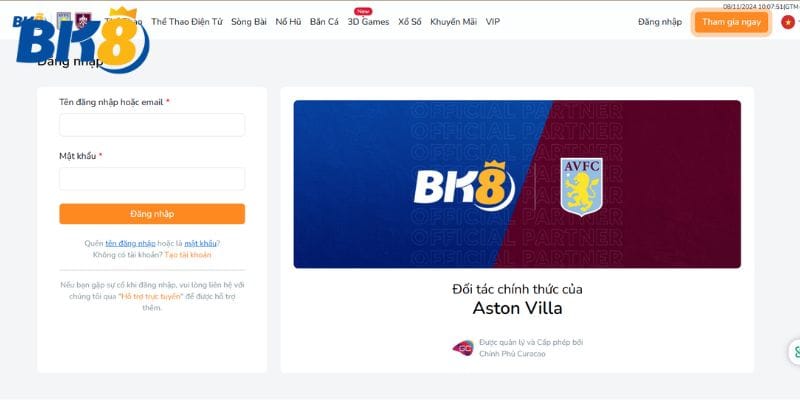Open the Tạo tài khoản link
Image resolution: width=800 pixels, height=400 pixels.
point(188,255)
